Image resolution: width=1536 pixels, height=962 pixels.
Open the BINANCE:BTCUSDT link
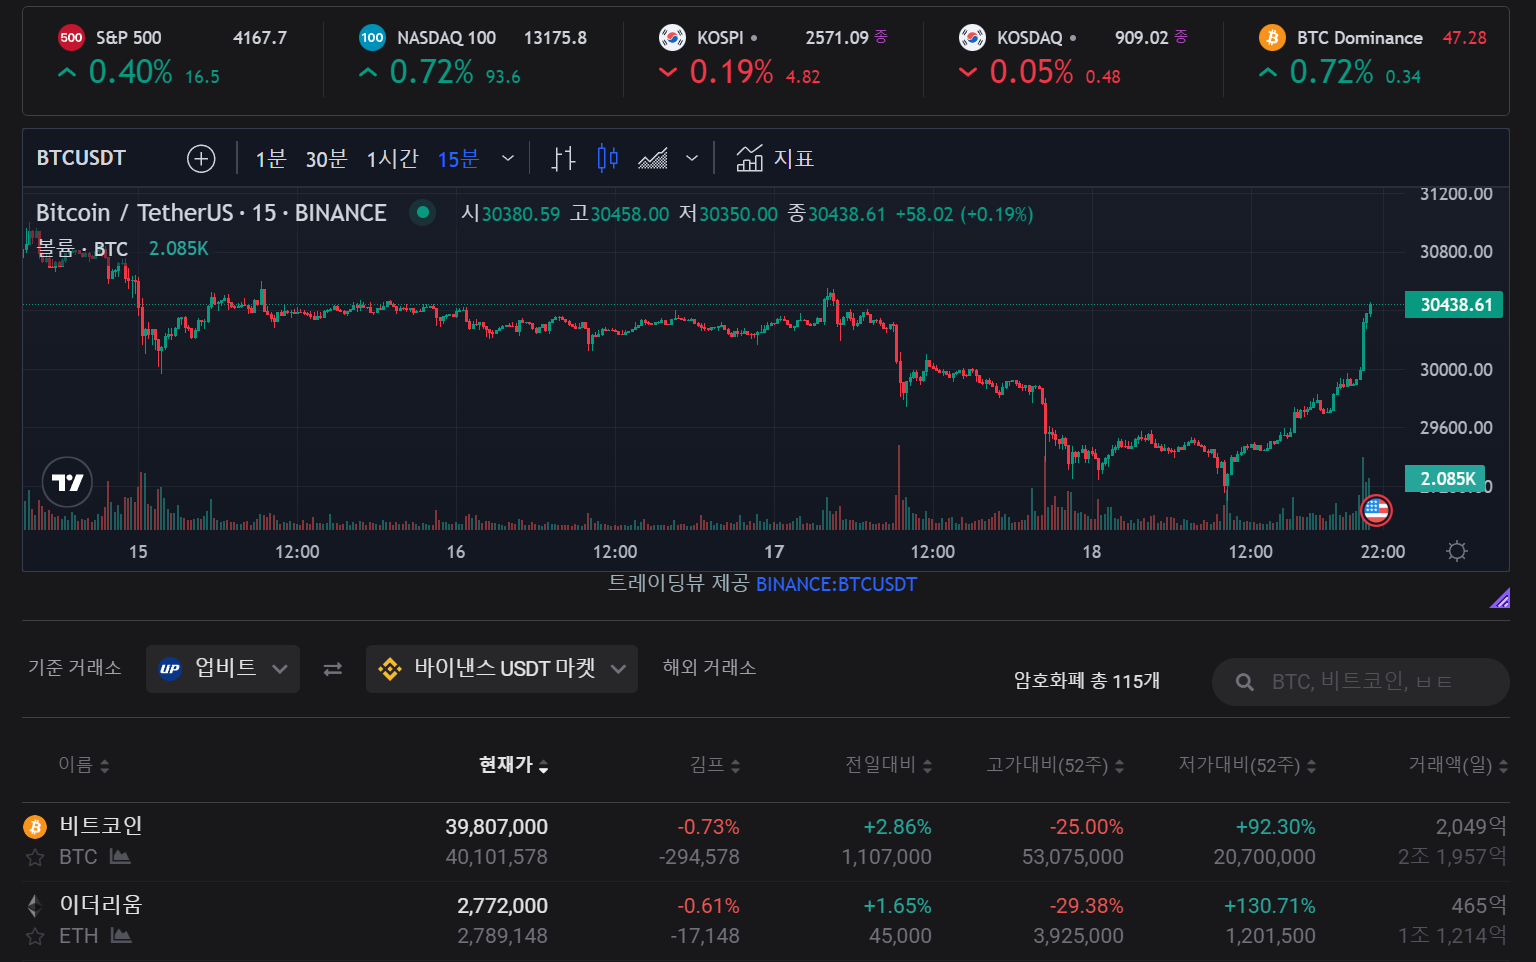pos(836,584)
